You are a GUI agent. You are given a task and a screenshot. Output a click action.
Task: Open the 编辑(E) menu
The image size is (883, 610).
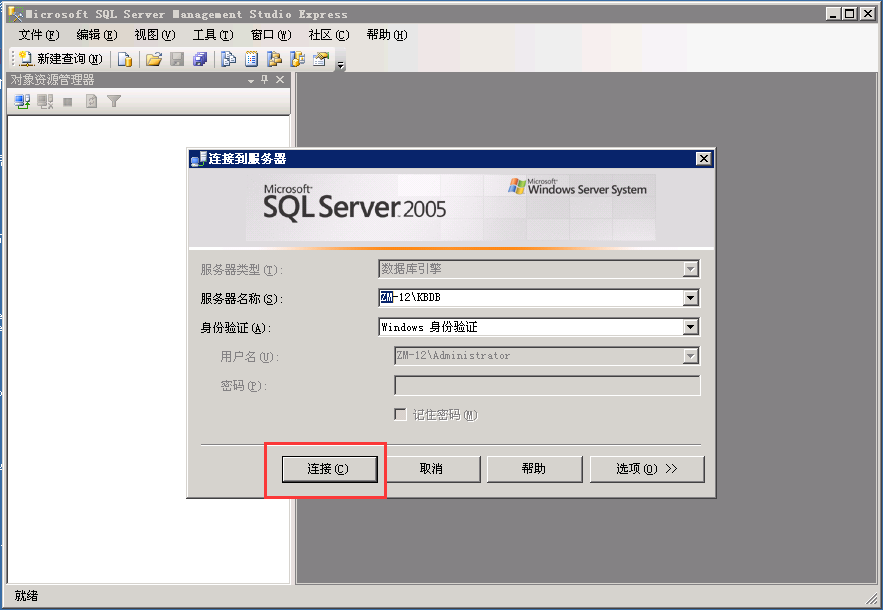[x=97, y=35]
